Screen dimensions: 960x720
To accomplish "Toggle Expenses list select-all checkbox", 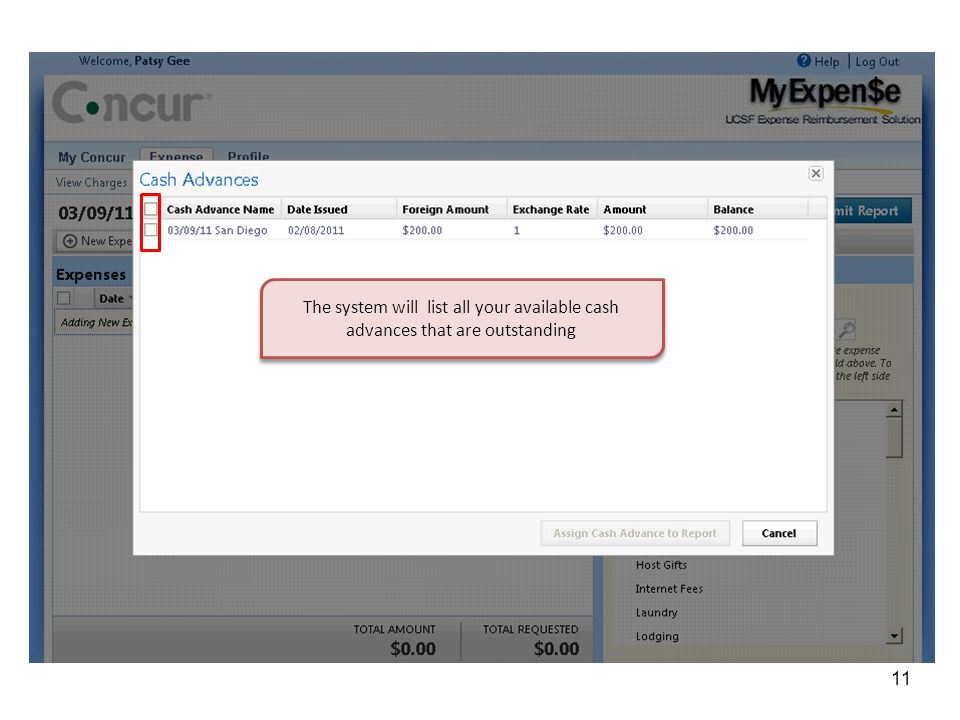I will [x=64, y=298].
